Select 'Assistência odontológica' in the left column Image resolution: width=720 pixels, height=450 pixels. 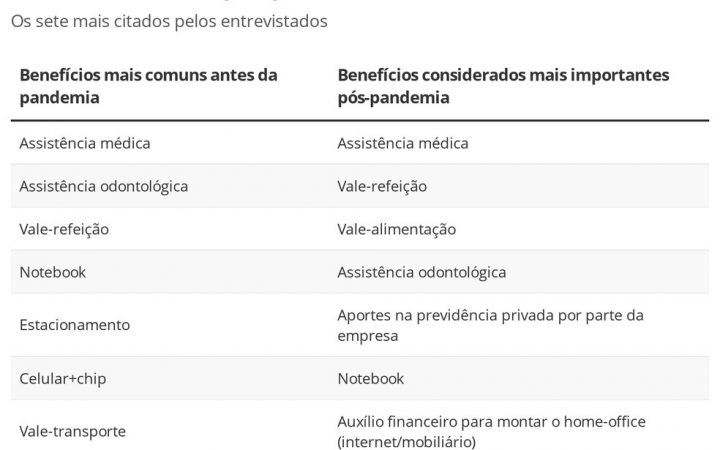pos(104,186)
